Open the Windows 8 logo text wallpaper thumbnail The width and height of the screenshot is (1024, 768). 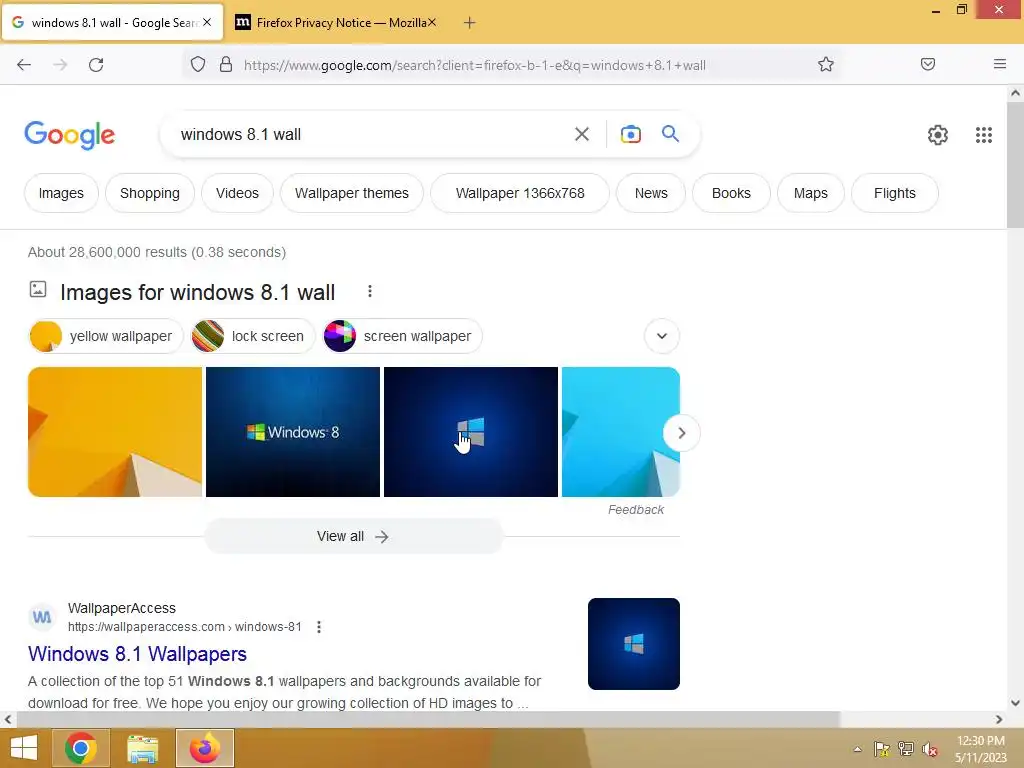(x=293, y=432)
